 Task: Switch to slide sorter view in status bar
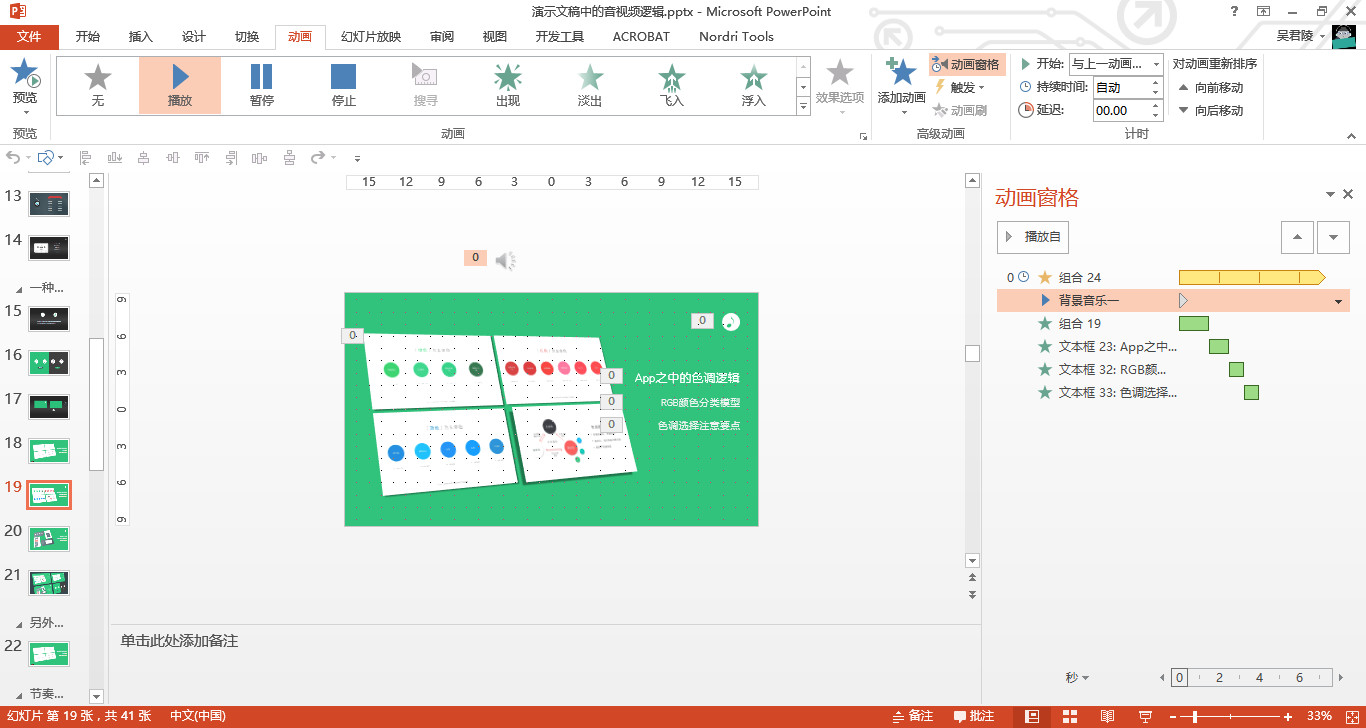point(1070,716)
